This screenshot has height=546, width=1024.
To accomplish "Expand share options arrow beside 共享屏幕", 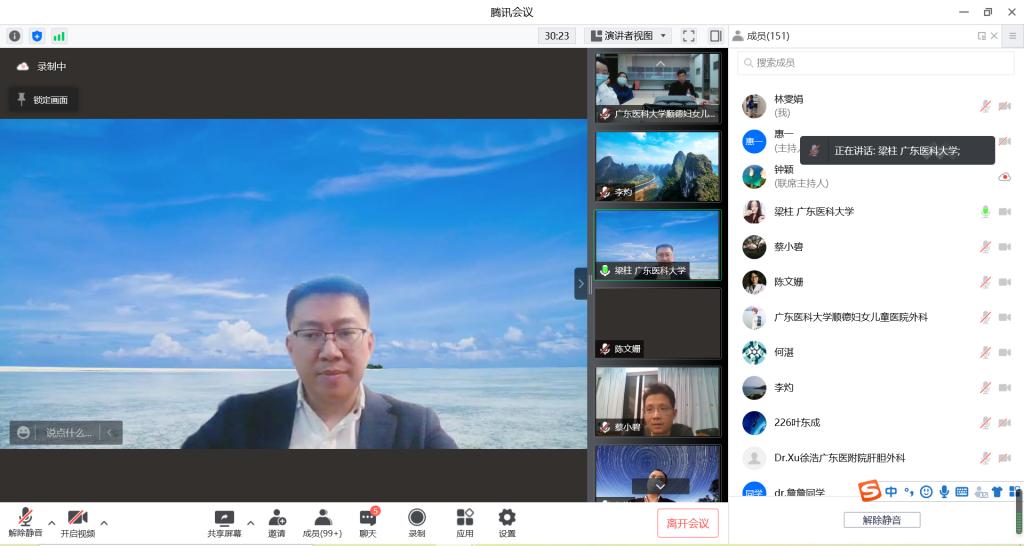I will [x=250, y=522].
